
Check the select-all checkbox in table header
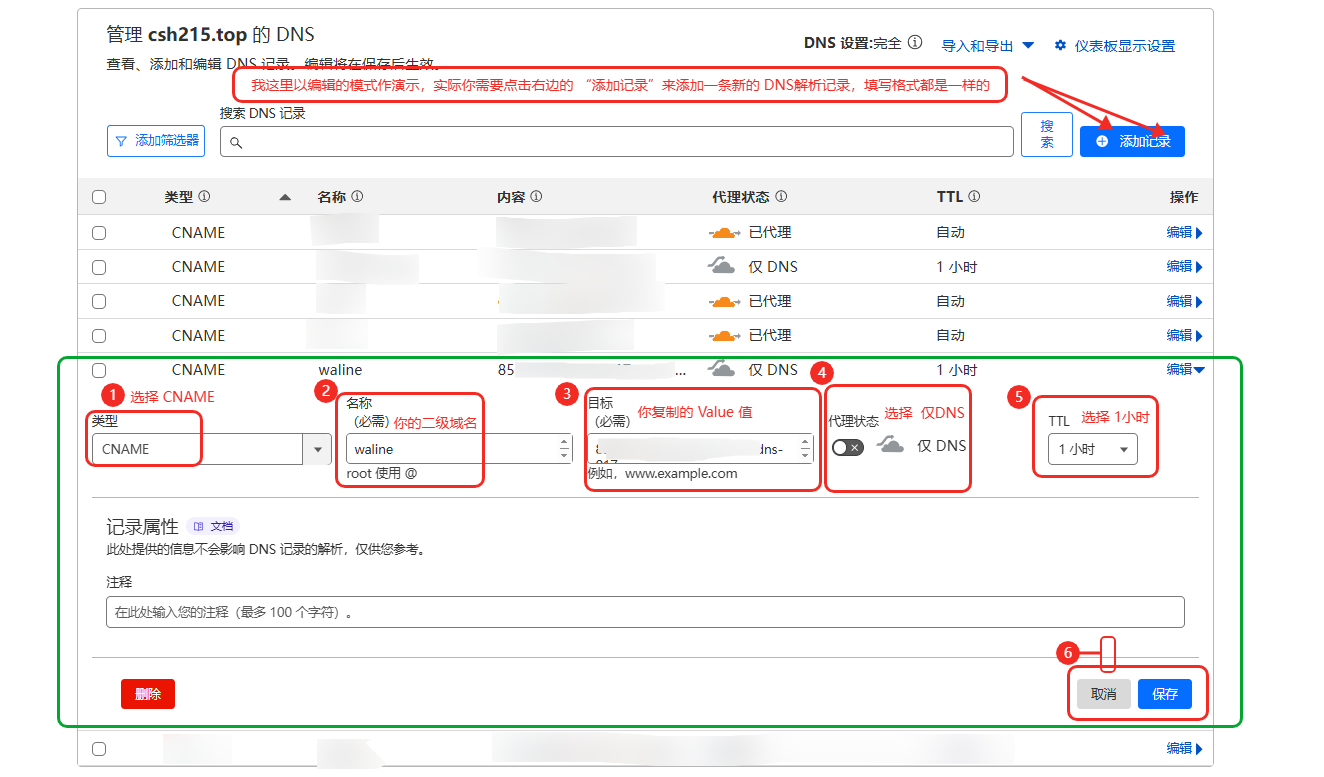(x=99, y=198)
